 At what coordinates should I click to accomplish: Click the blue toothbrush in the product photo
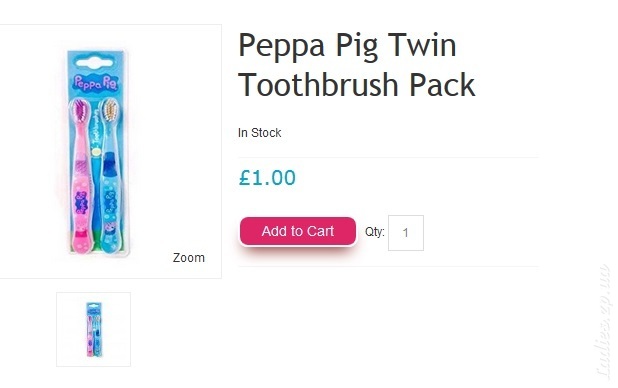pyautogui.click(x=111, y=175)
